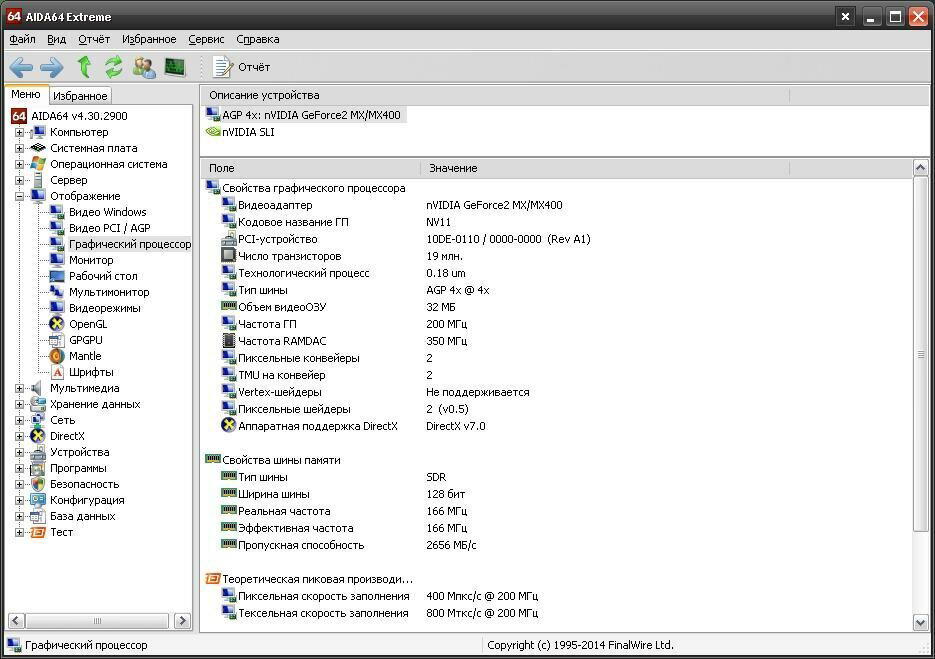Open the Сервис menu
The width and height of the screenshot is (935, 659).
206,39
